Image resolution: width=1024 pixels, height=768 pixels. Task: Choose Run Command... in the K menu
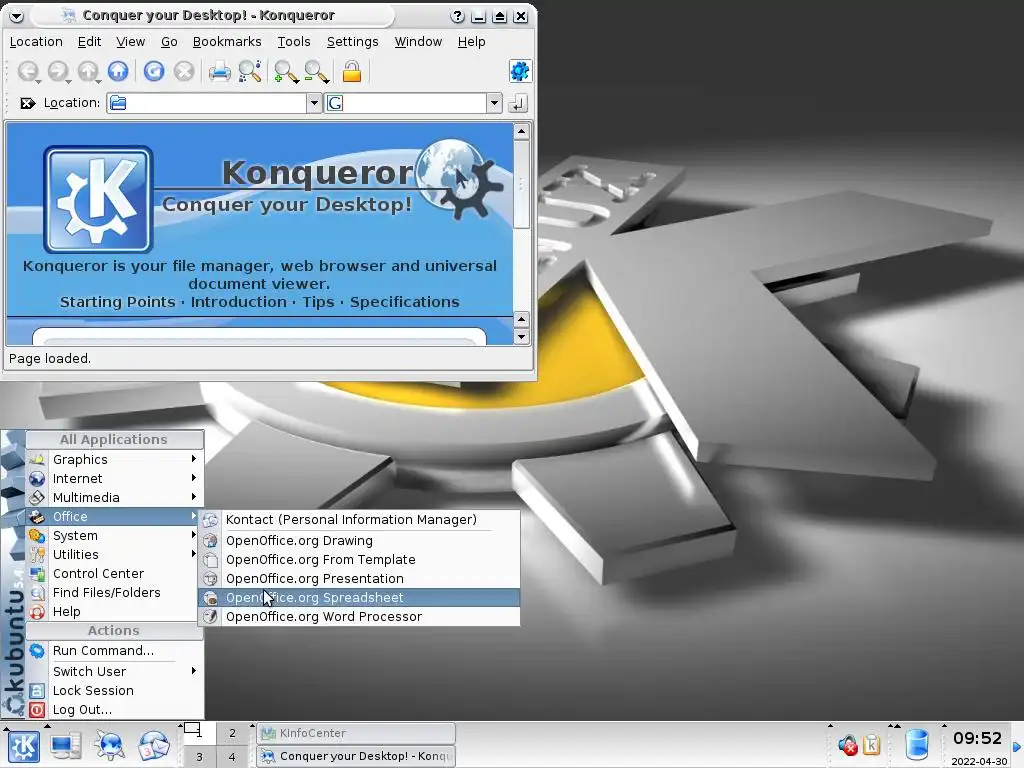click(x=115, y=650)
